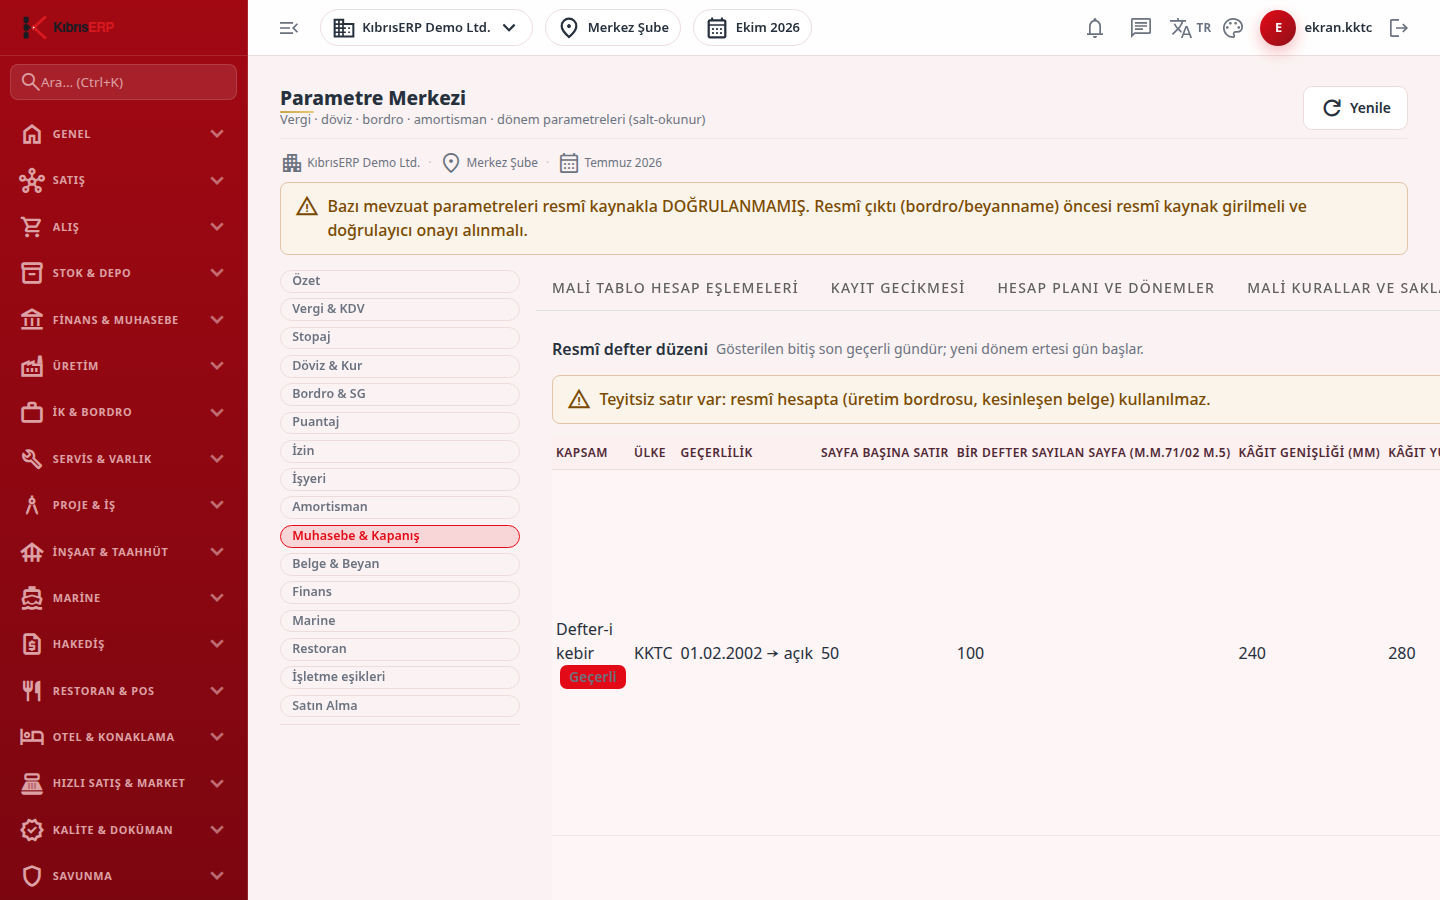Click the user avatar E

(x=1278, y=28)
